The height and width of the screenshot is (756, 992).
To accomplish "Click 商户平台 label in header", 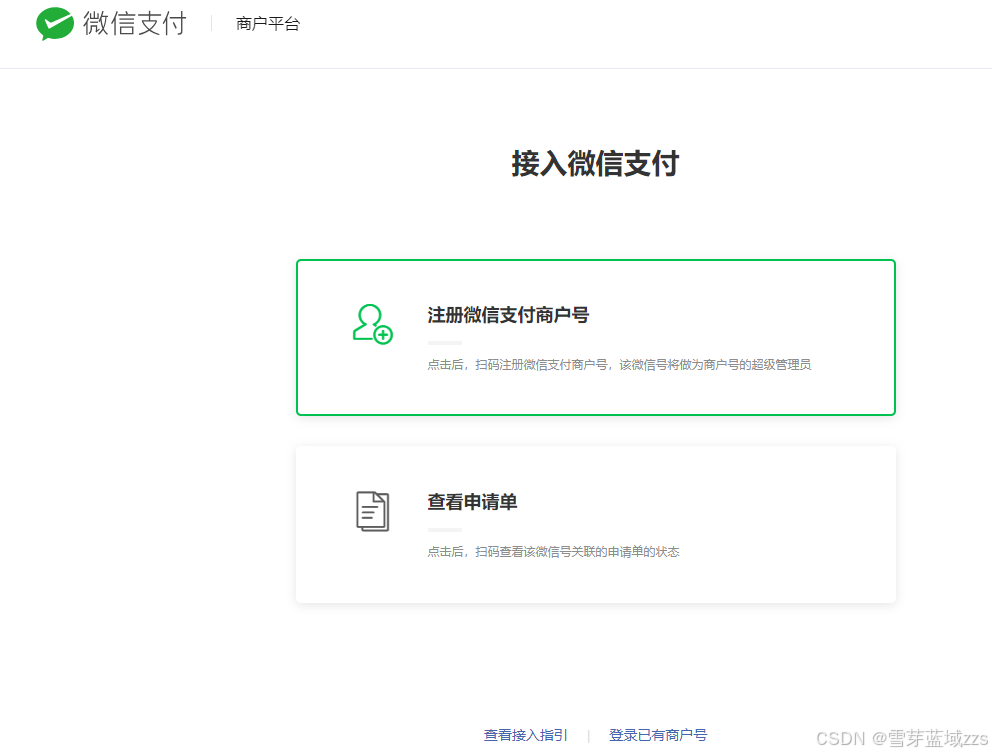I will pos(268,24).
